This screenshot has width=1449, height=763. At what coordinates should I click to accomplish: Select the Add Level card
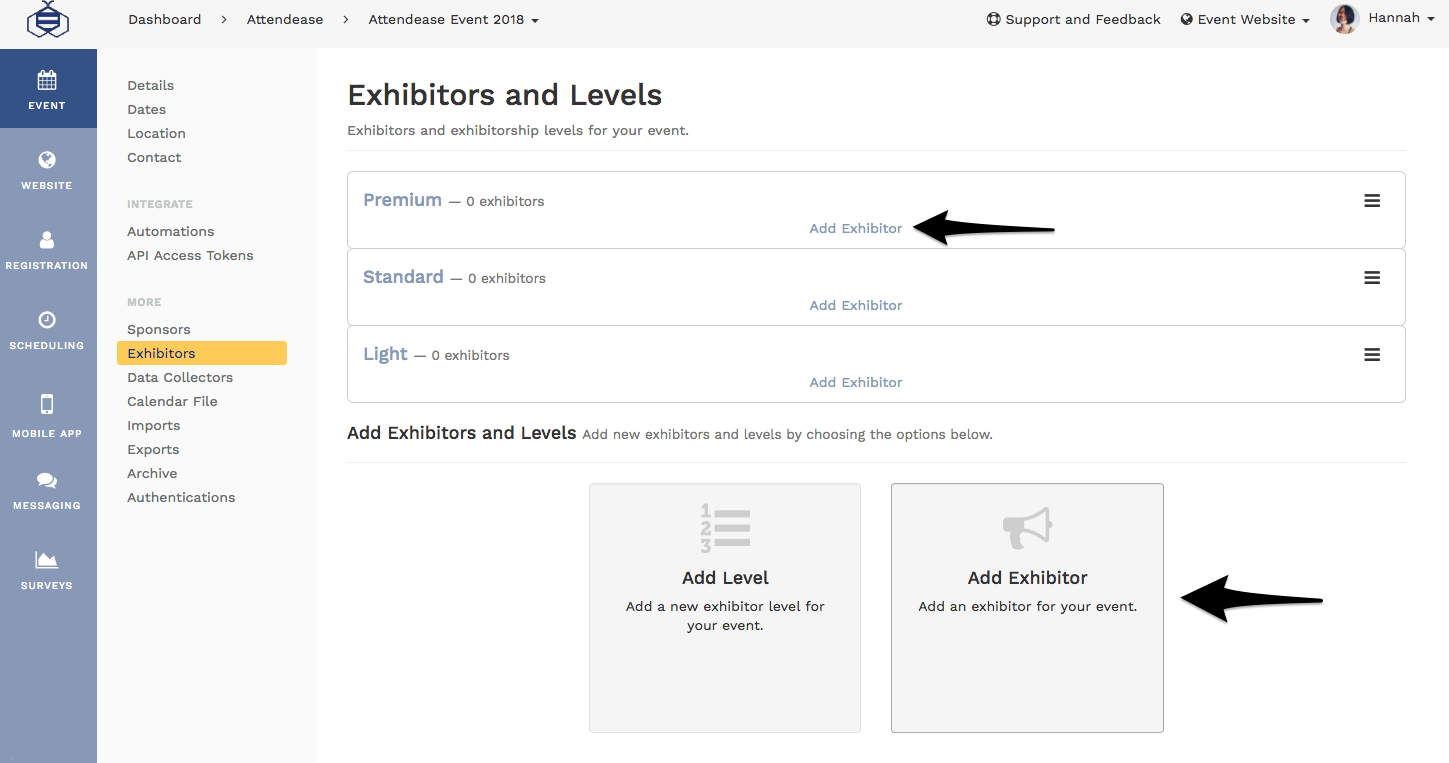(x=724, y=607)
